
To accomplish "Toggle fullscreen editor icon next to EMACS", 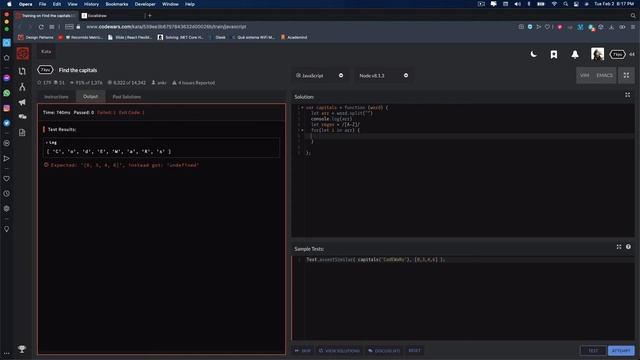I will (626, 75).
